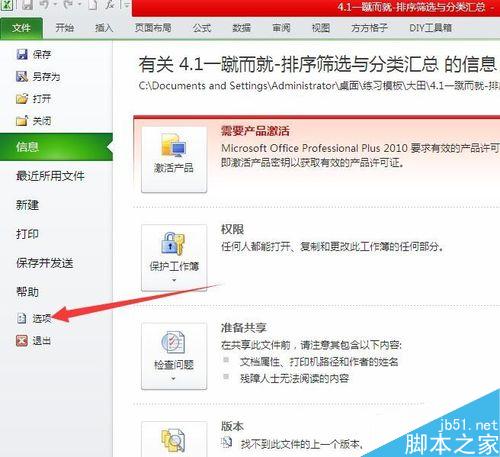Image resolution: width=500 pixels, height=457 pixels.
Task: Switch to the Insert (插入) tab
Action: (104, 28)
